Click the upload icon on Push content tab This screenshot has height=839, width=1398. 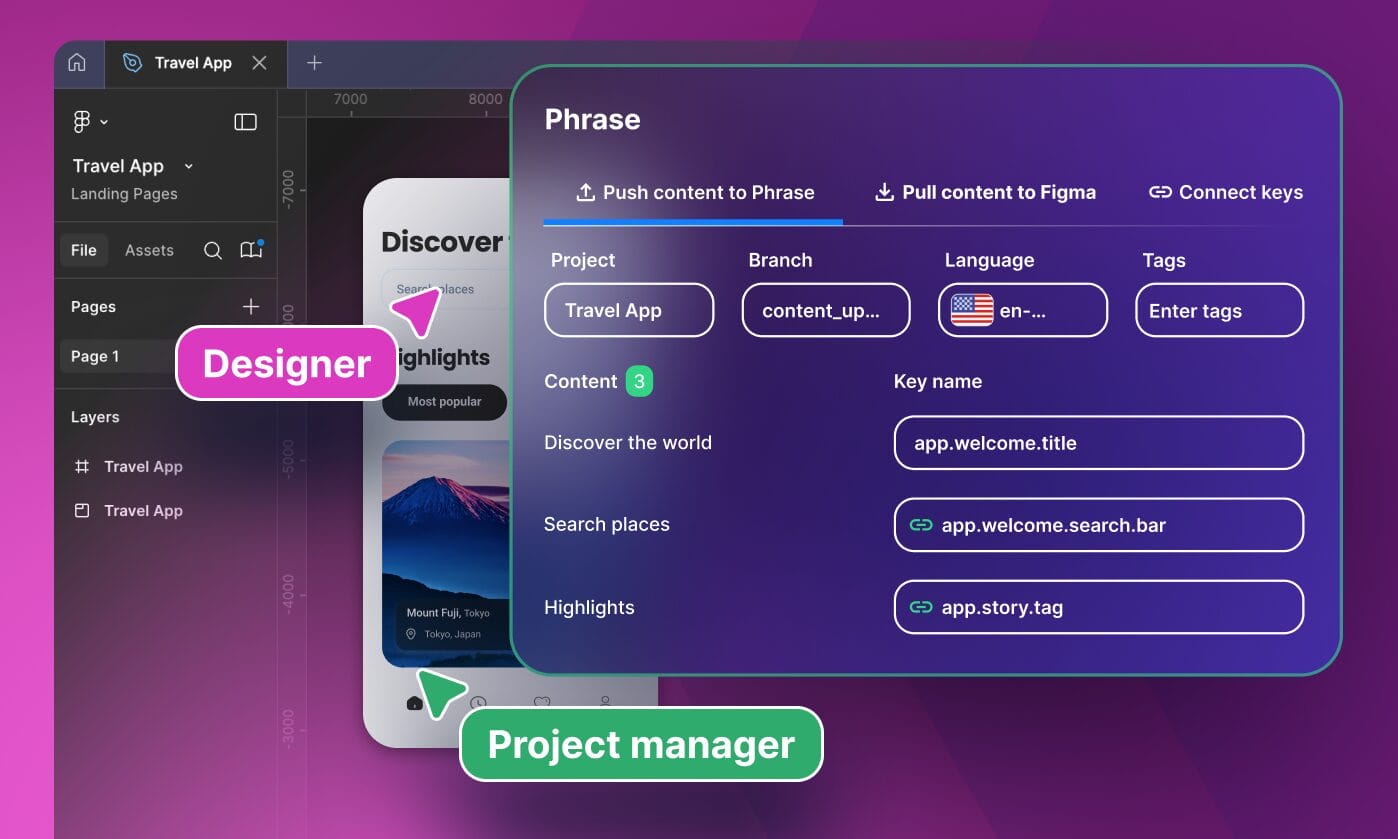pyautogui.click(x=583, y=192)
